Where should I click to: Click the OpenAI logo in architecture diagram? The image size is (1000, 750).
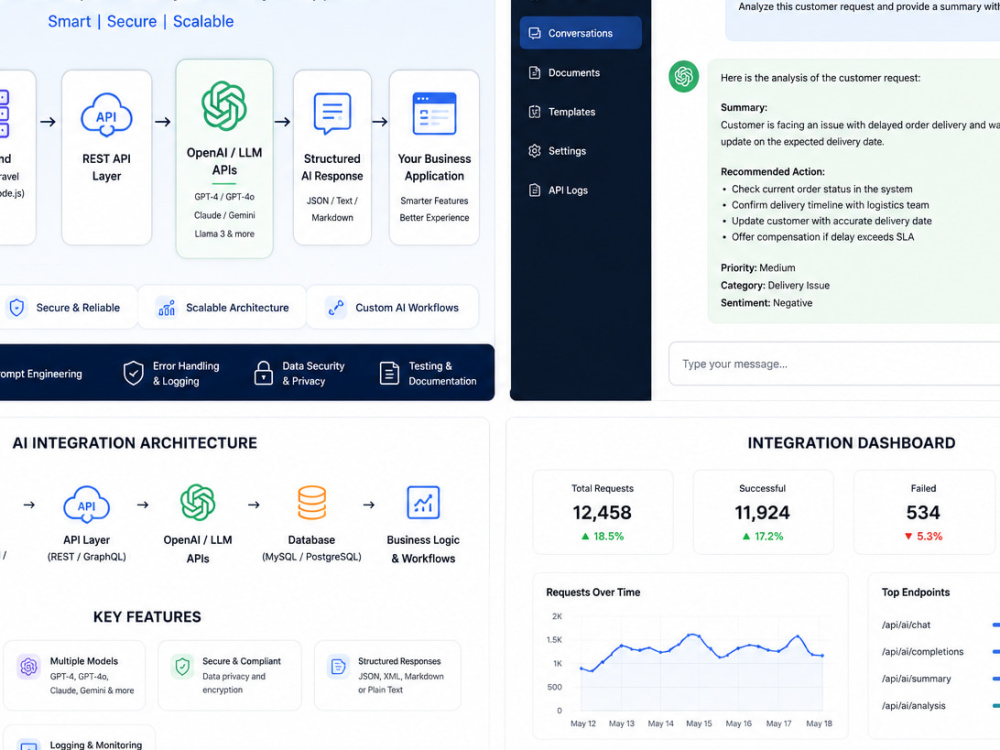click(x=198, y=503)
